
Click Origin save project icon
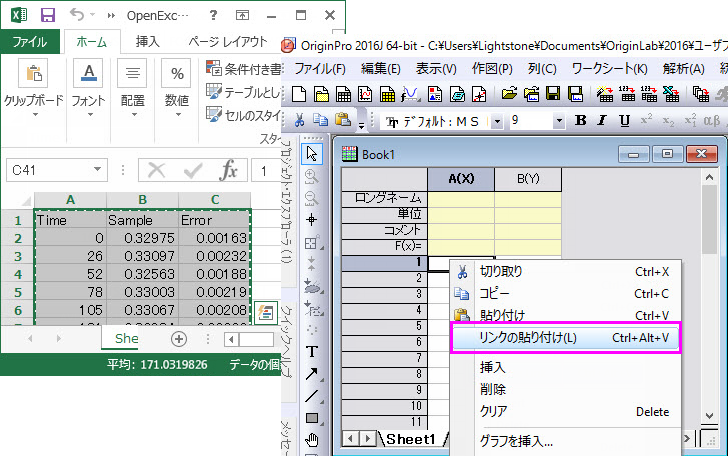click(553, 94)
